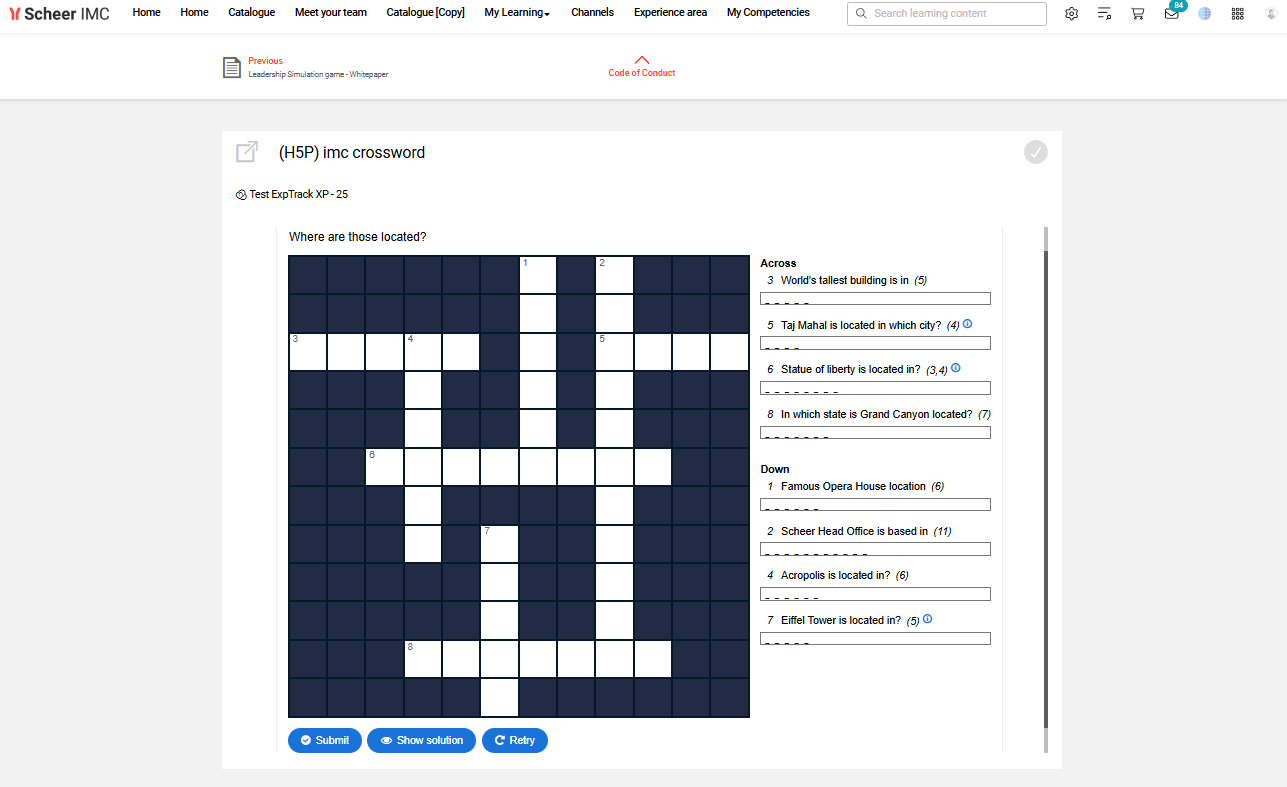This screenshot has height=787, width=1287.
Task: Switch to the Channels menu item
Action: tap(592, 12)
